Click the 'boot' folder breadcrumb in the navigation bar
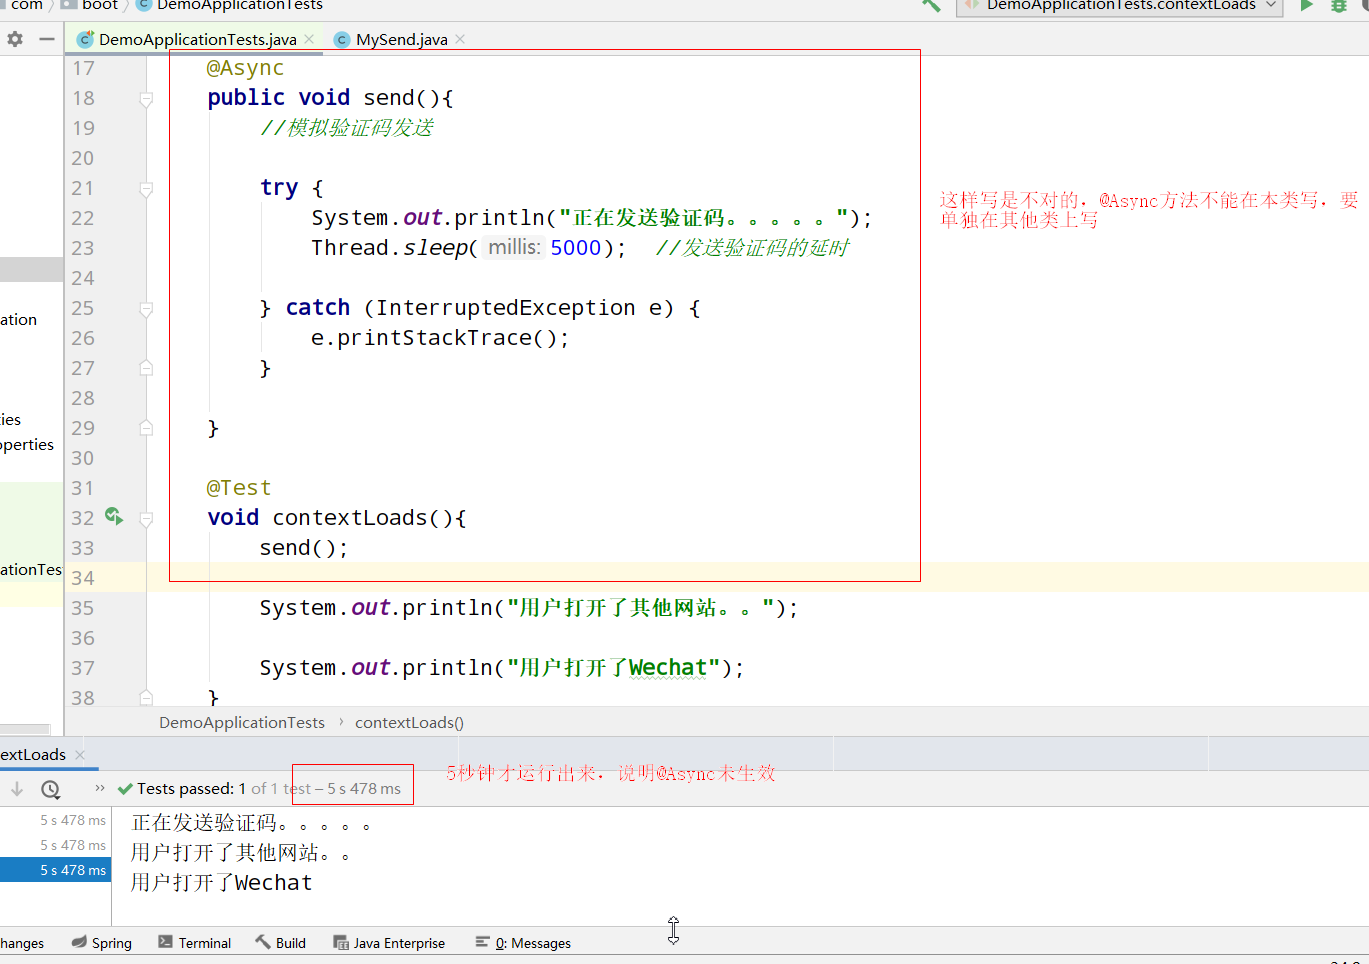Image resolution: width=1369 pixels, height=964 pixels. [x=90, y=5]
